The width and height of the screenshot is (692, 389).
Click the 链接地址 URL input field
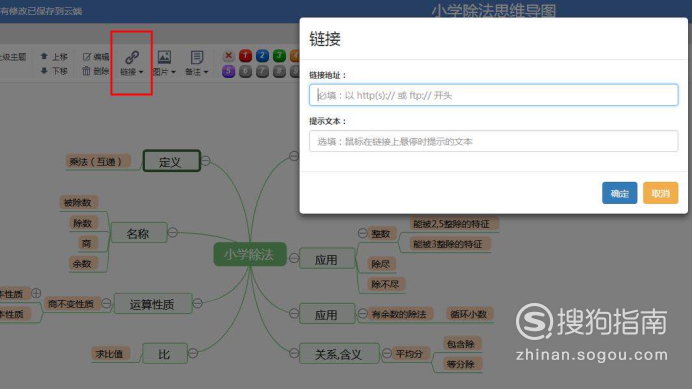493,95
